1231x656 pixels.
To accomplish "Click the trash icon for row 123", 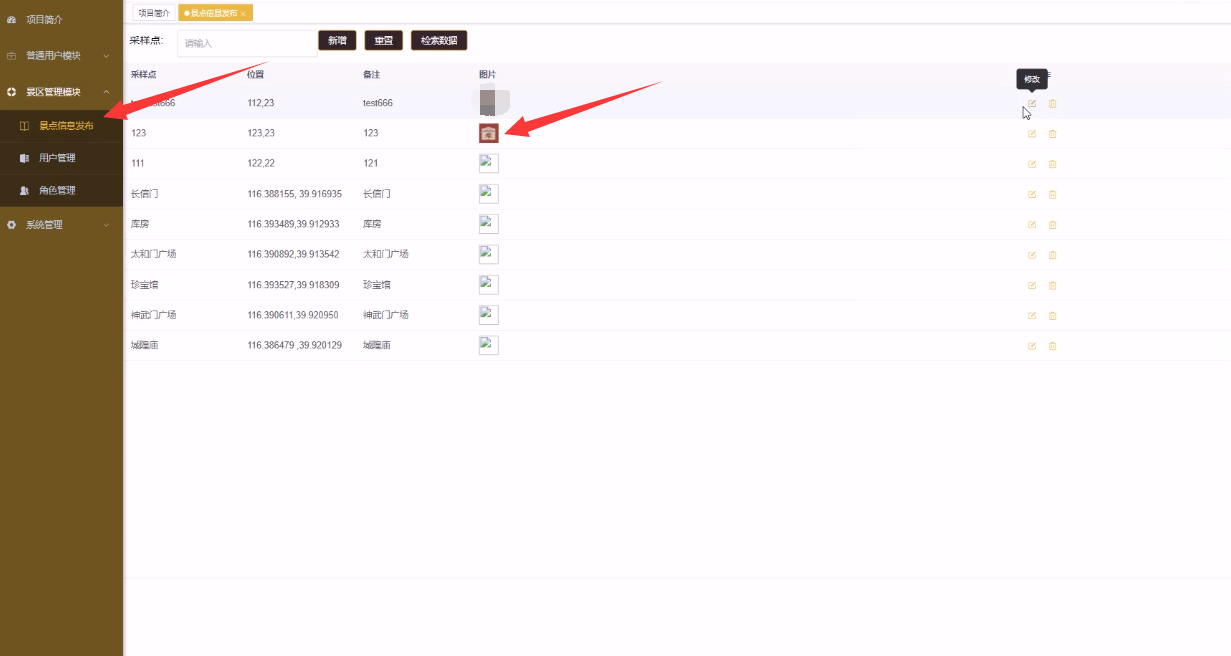I will (1052, 134).
